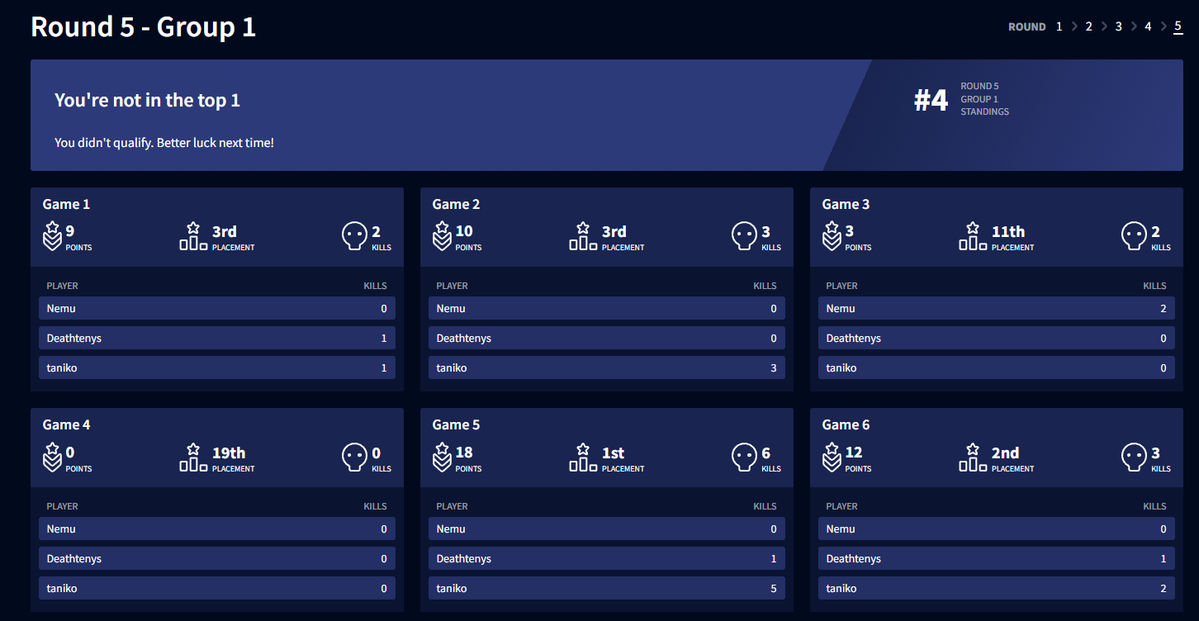This screenshot has height=621, width=1199.
Task: Select the taniko row in Game 4
Action: (x=217, y=588)
